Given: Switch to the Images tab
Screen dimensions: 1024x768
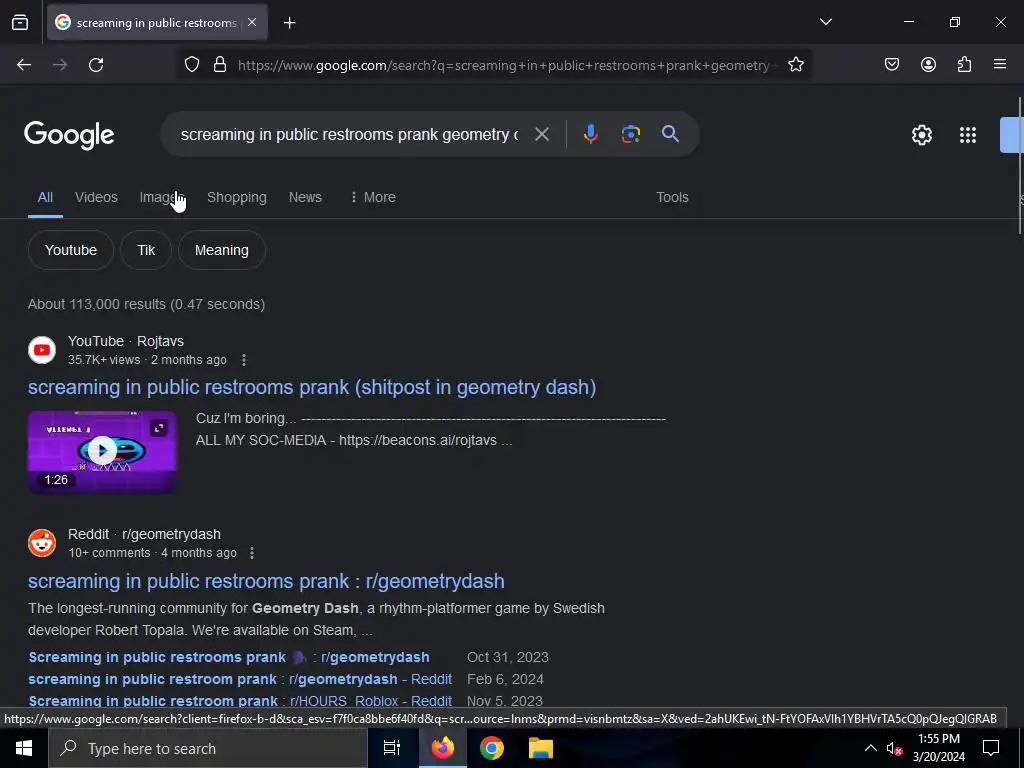Looking at the screenshot, I should click(161, 197).
